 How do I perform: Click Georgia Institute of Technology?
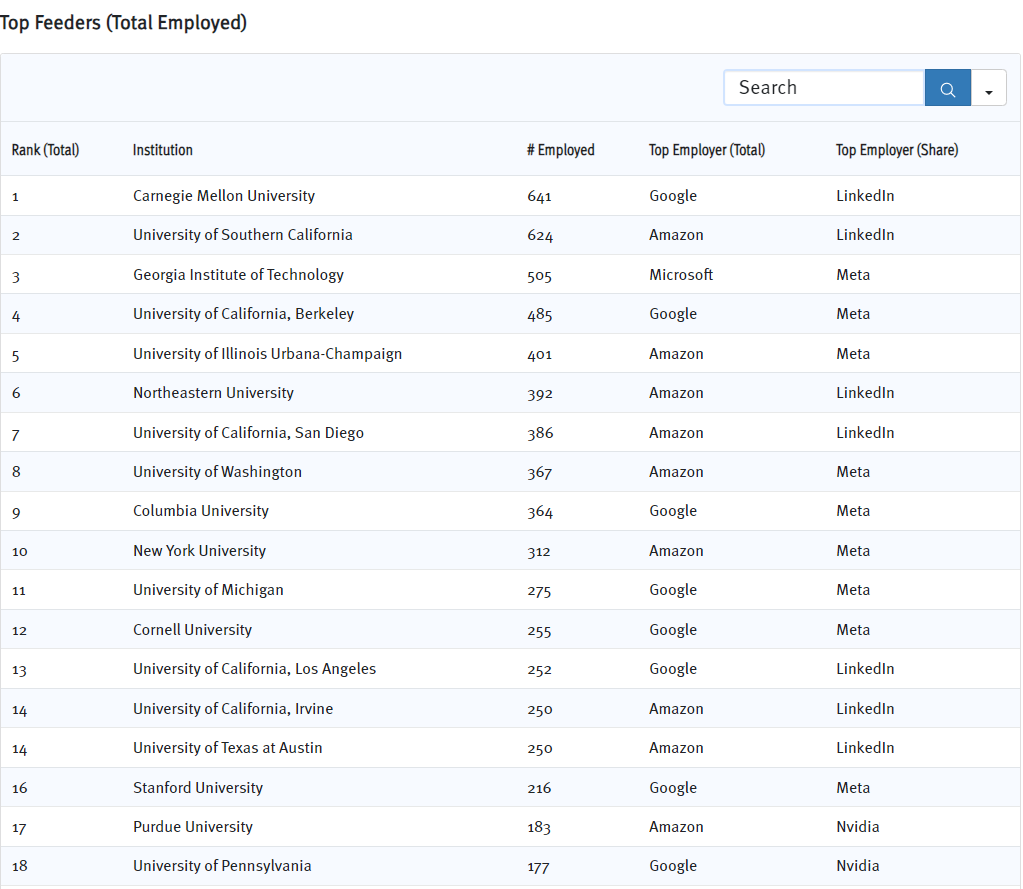(238, 275)
